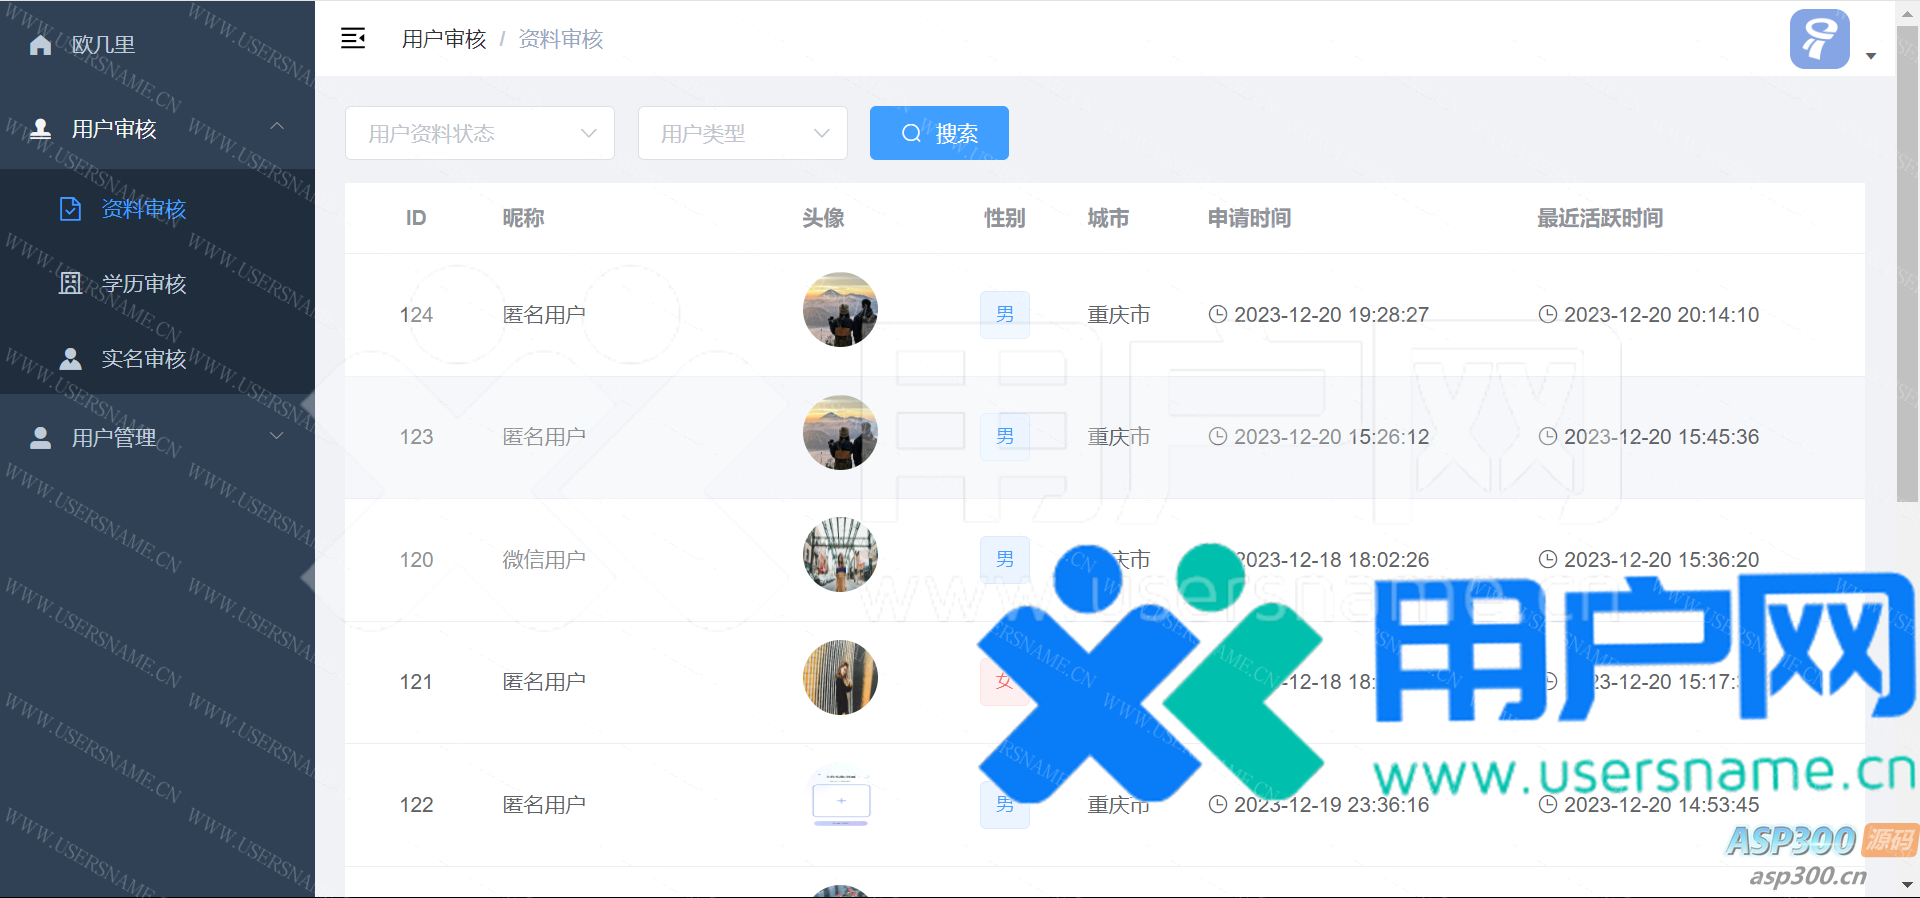
Task: Click the home icon beside 欧几里
Action: 41,45
